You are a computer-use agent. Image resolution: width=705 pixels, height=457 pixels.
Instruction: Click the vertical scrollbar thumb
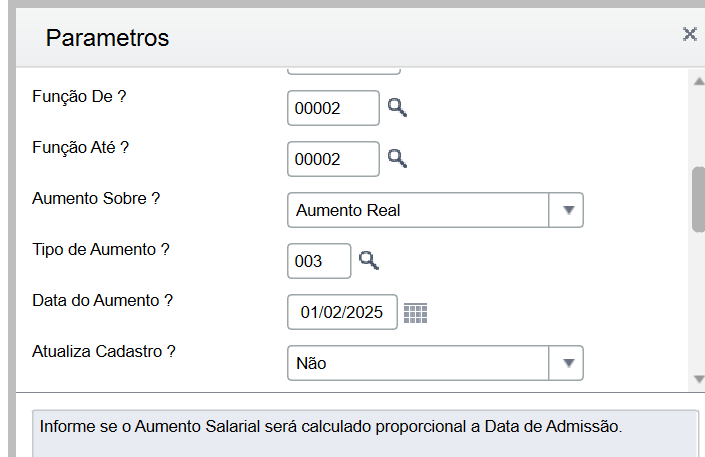(x=698, y=200)
